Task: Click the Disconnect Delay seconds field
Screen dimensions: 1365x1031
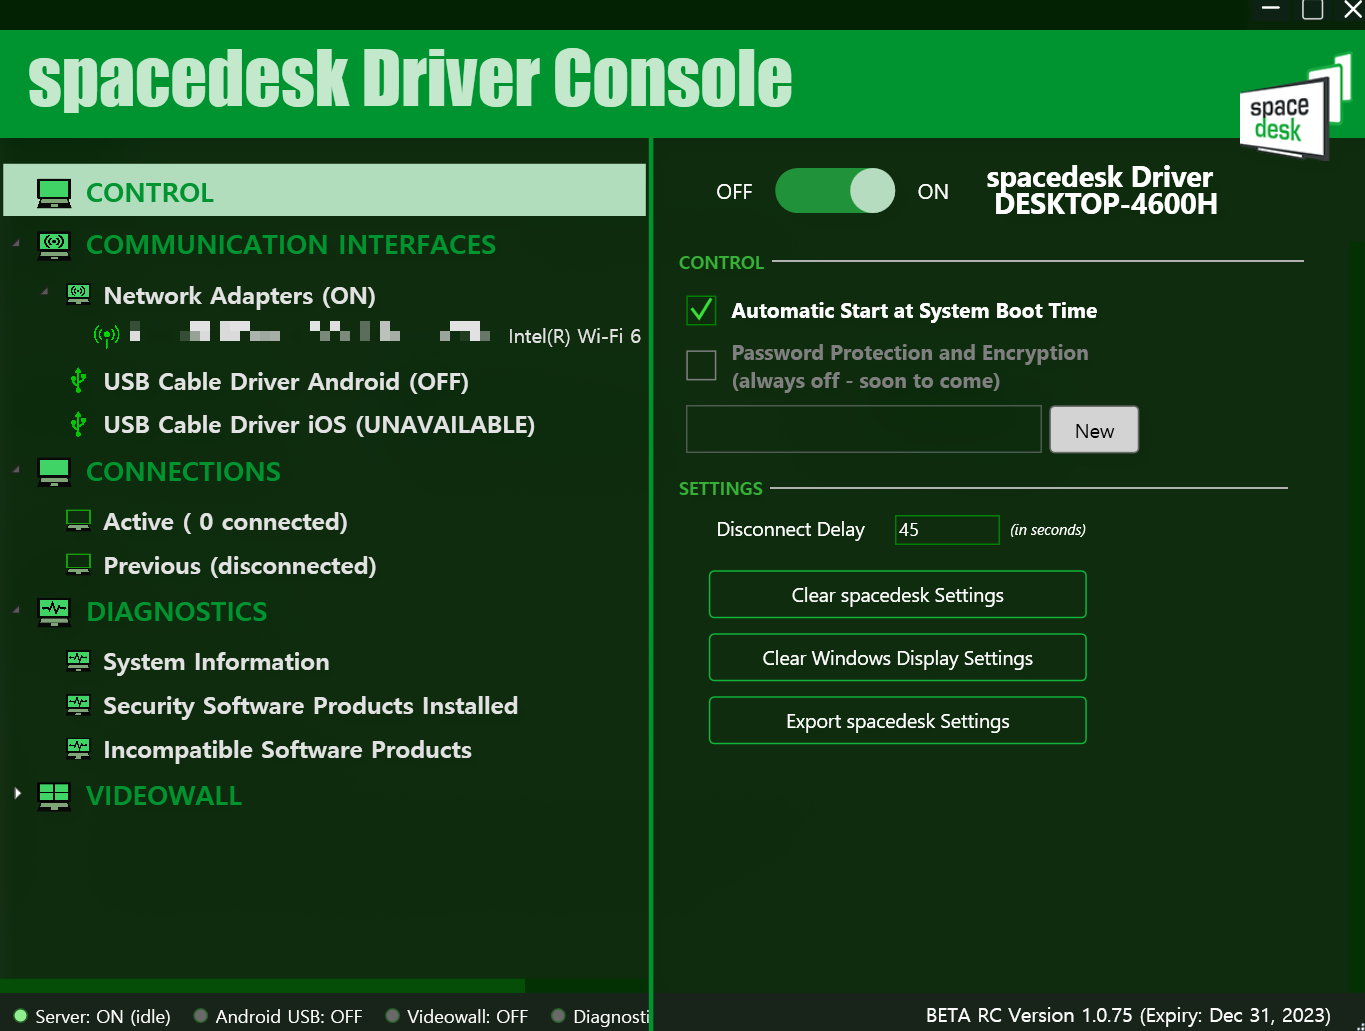Action: (947, 530)
